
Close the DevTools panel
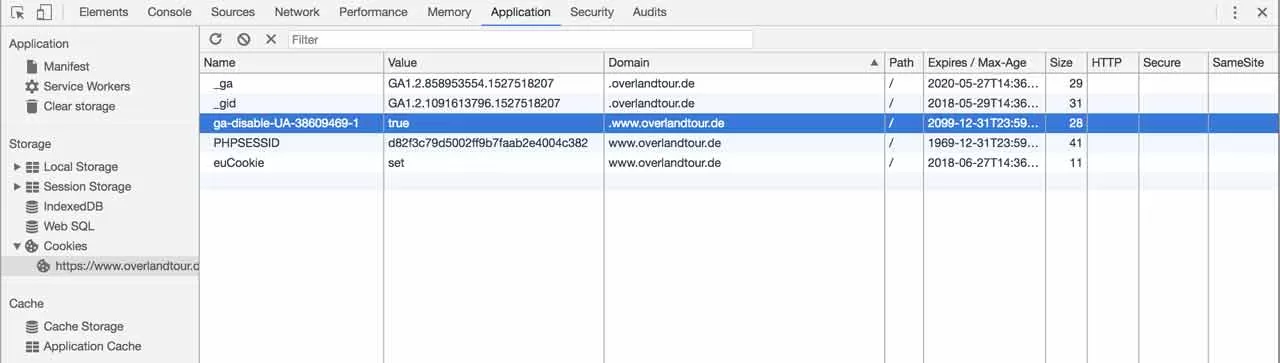point(1262,12)
